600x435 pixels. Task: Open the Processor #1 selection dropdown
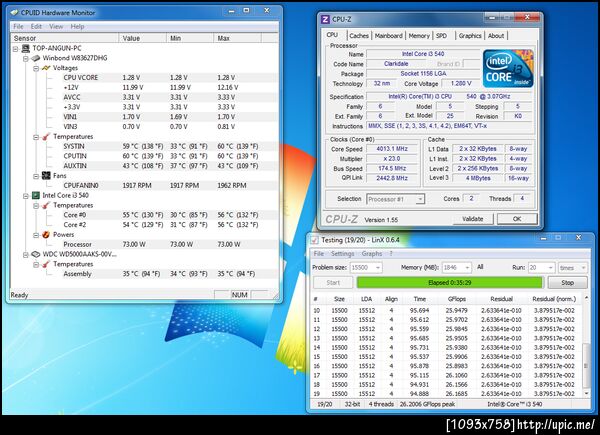pyautogui.click(x=420, y=199)
